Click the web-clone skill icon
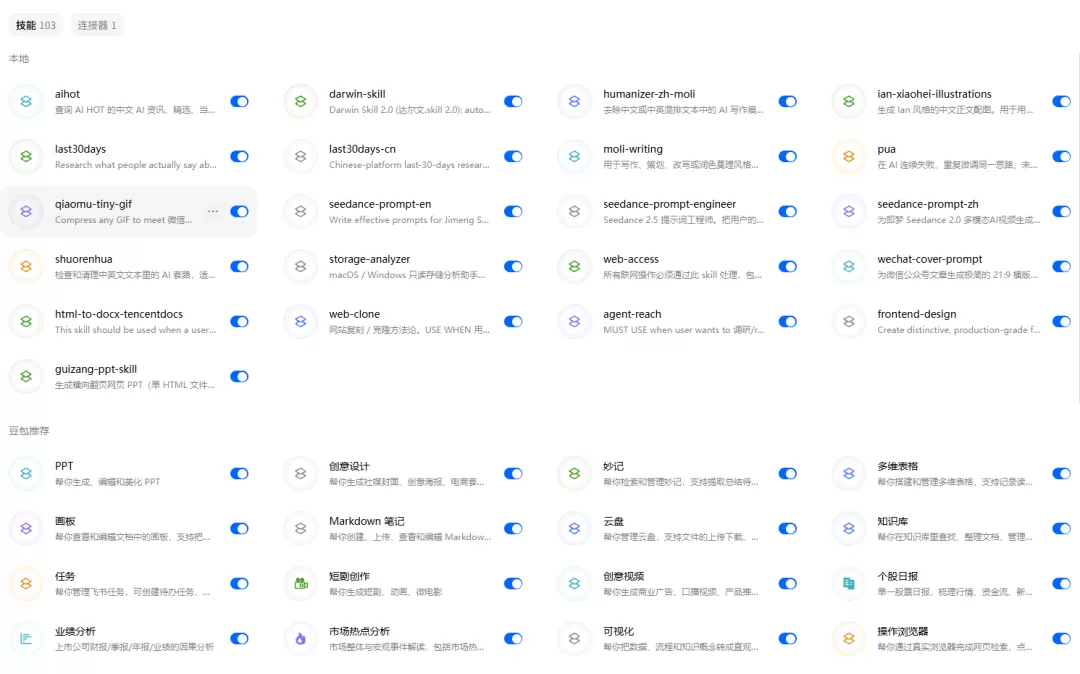1080x674 pixels. (x=300, y=322)
